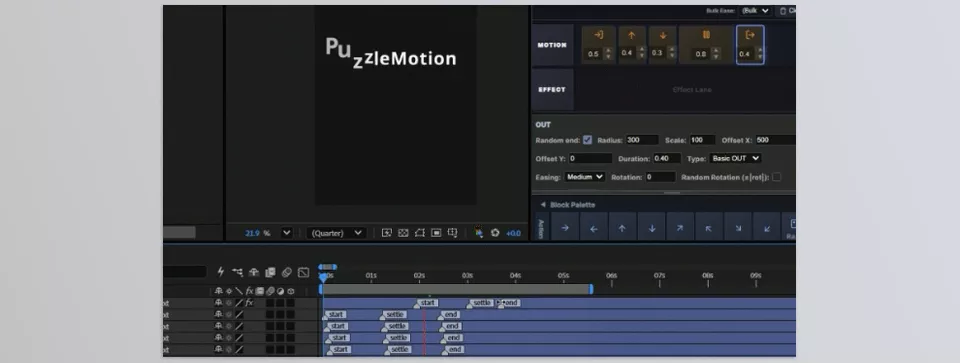Select the IN motion block valued 0.5
Viewport: 960px width, 363px height.
coord(598,45)
